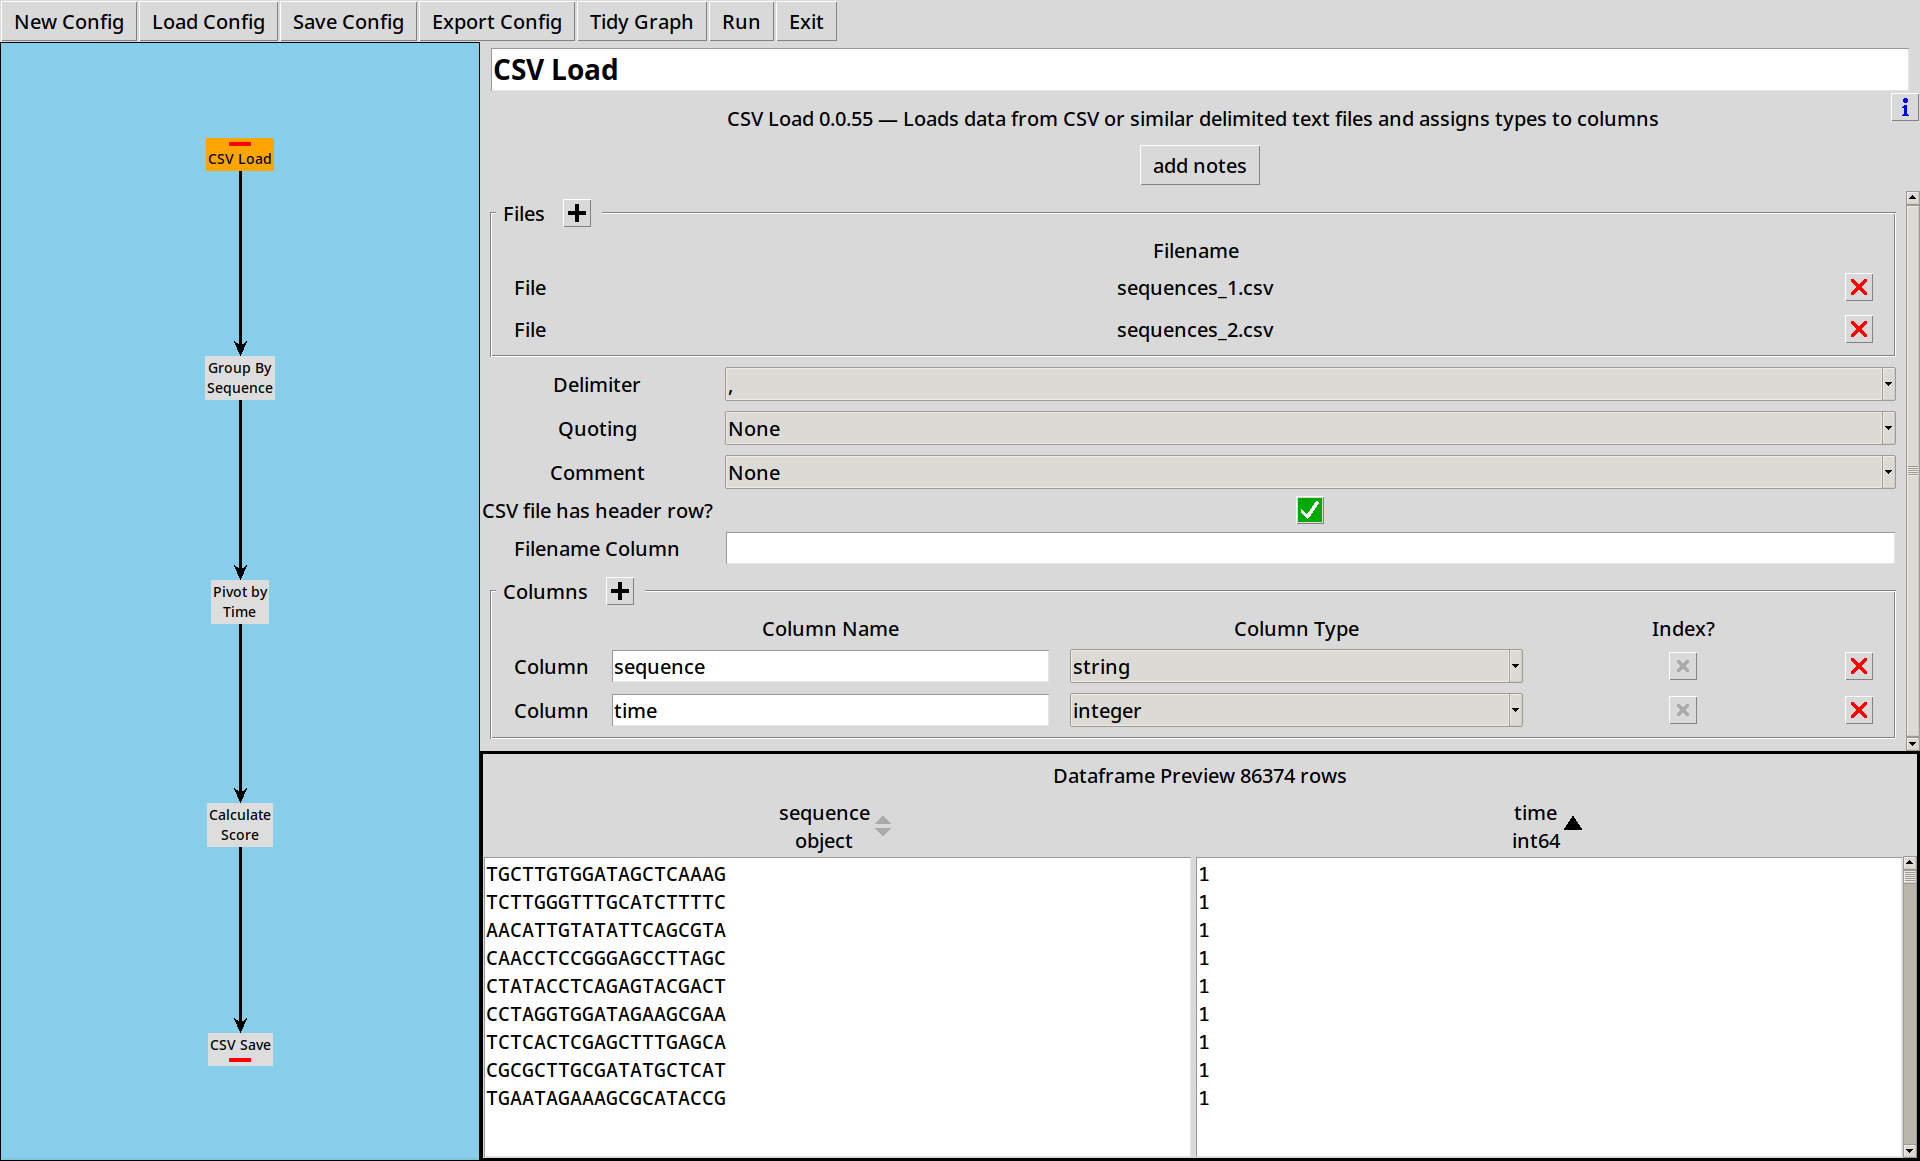Select the CSV Load node
Viewport: 1920px width, 1161px height.
[x=240, y=155]
